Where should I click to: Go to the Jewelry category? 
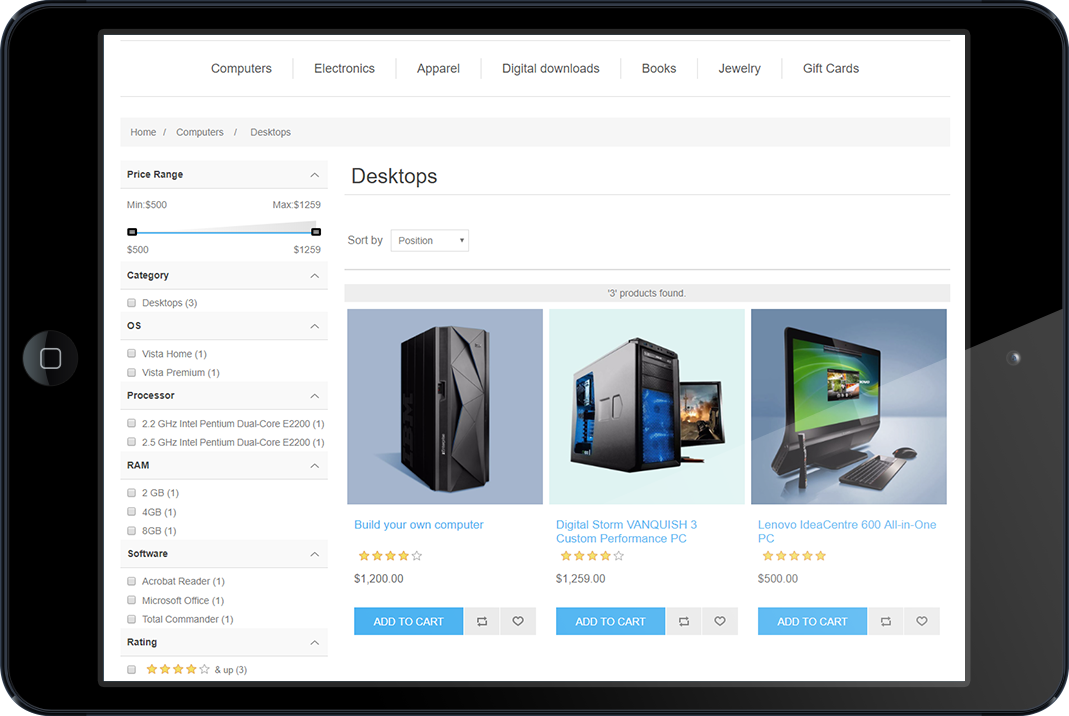coord(740,68)
